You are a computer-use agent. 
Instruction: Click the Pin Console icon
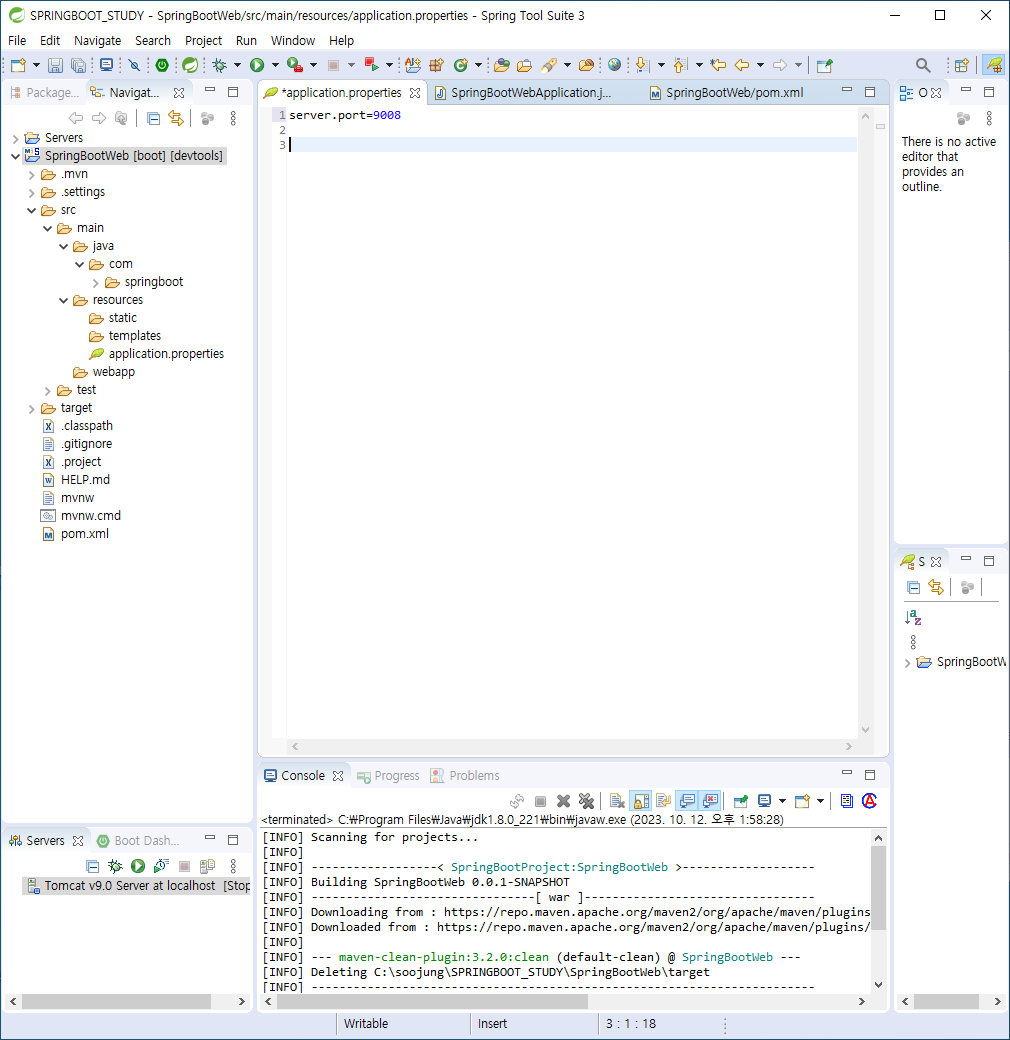coord(741,801)
